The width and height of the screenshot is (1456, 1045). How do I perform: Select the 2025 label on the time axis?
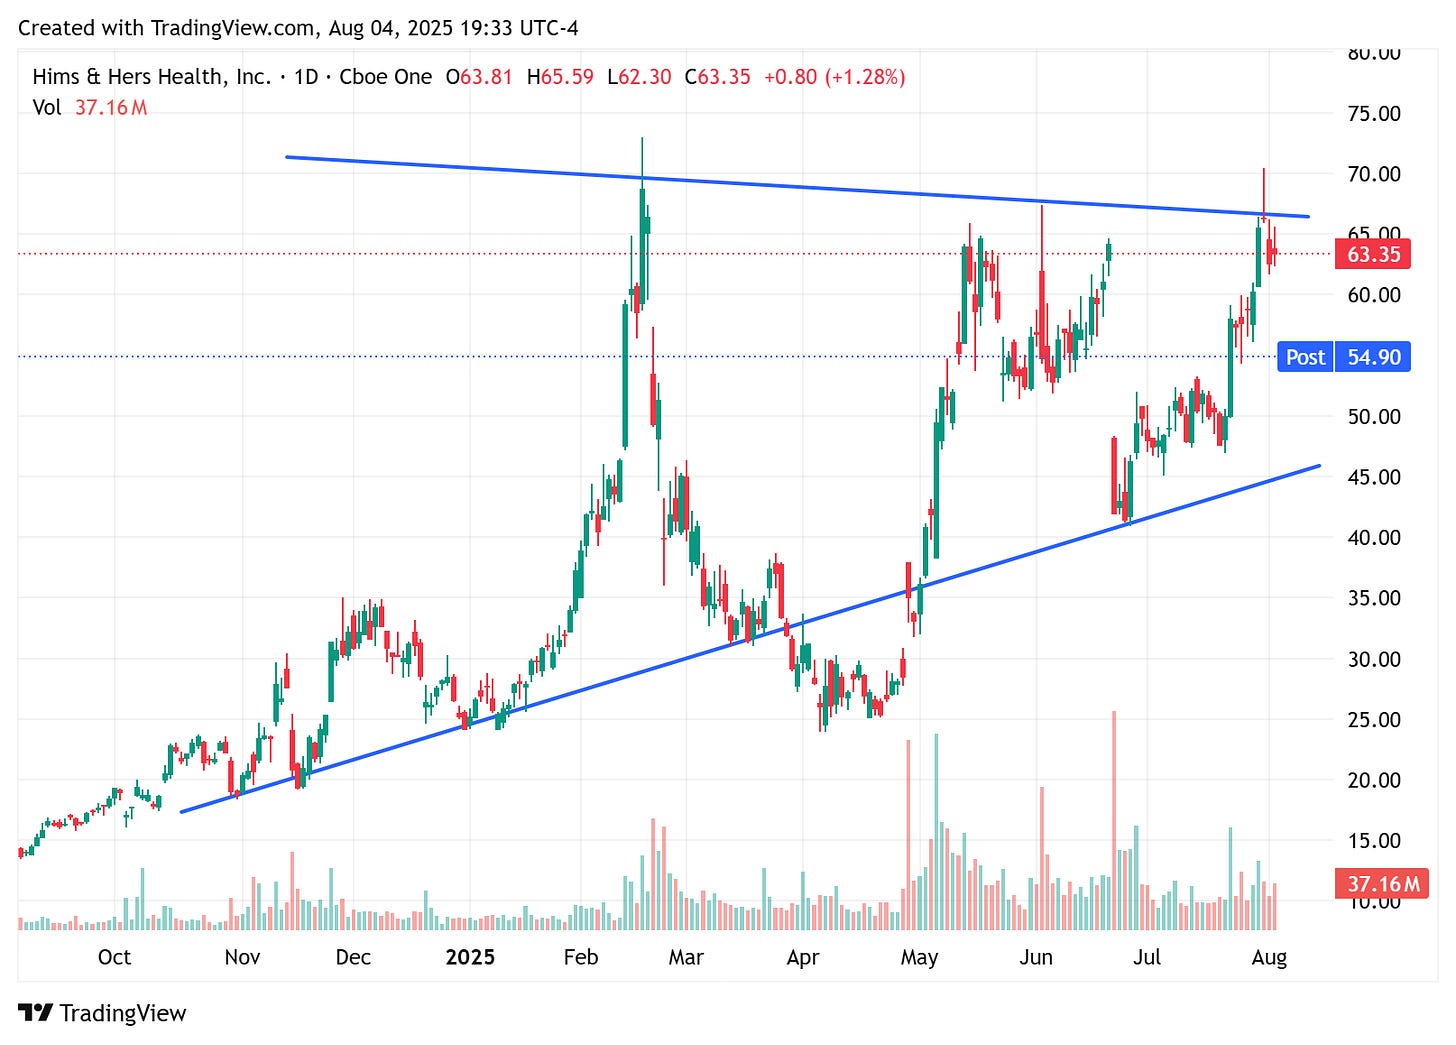(471, 957)
